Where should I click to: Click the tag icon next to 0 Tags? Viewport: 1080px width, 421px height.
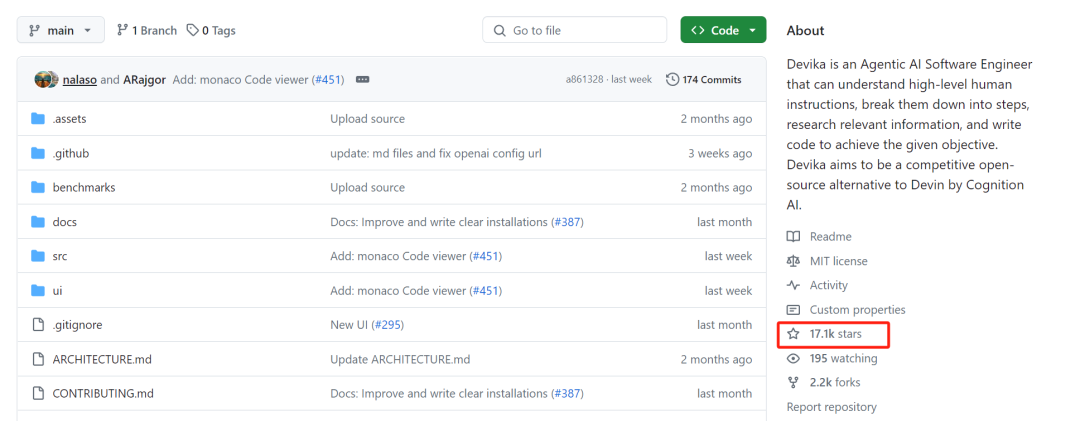(193, 30)
